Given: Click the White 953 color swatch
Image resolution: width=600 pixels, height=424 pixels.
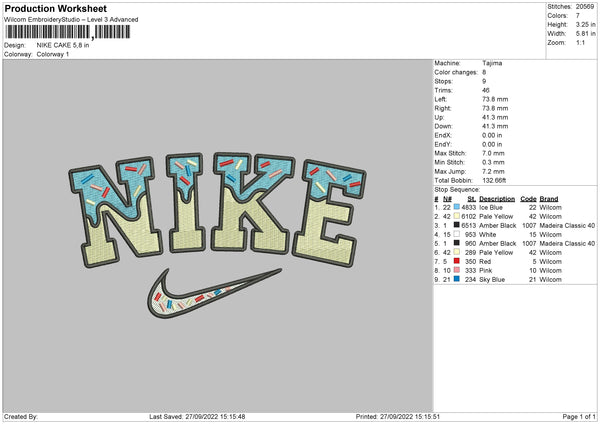Looking at the screenshot, I should [x=457, y=234].
